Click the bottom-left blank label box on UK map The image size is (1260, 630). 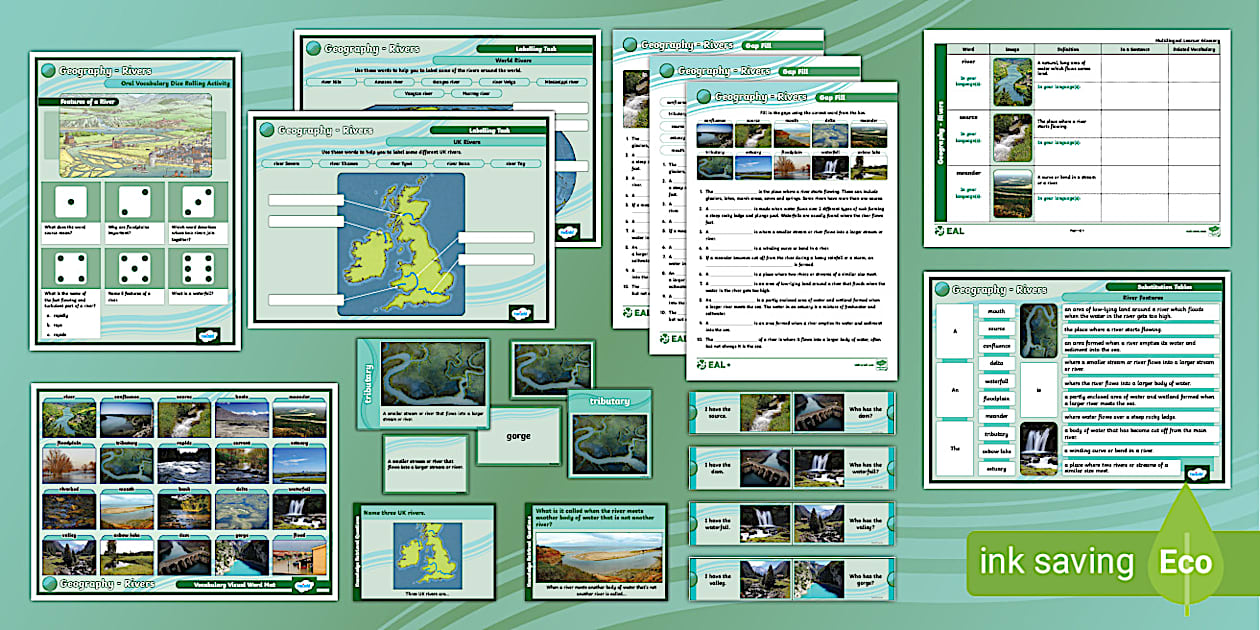coord(303,298)
